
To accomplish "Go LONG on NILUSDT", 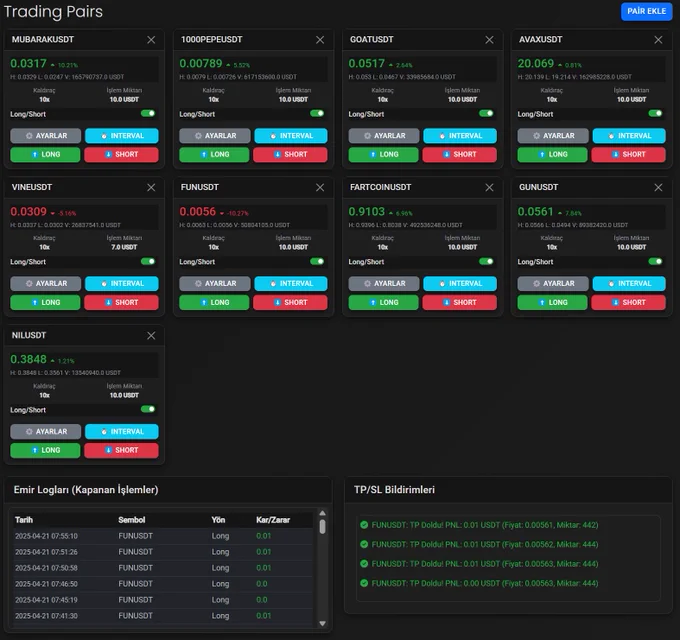I will point(45,450).
